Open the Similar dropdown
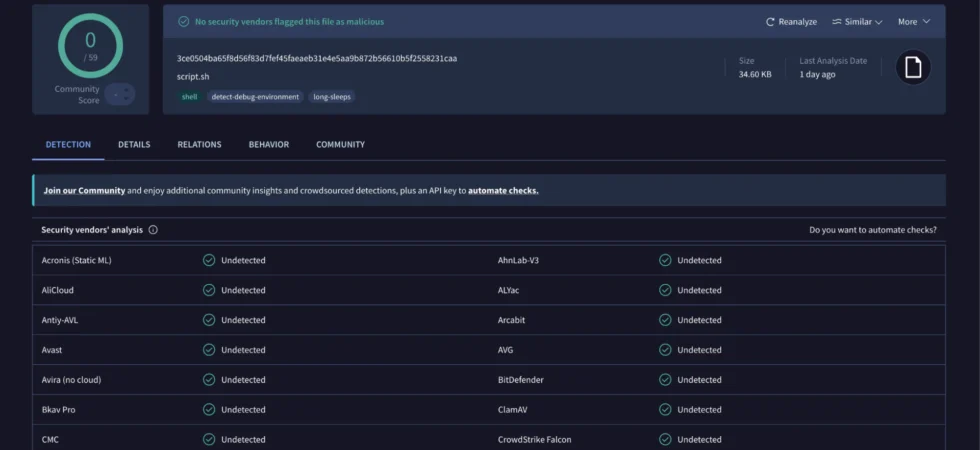Screen dimensions: 980x450 857,22
